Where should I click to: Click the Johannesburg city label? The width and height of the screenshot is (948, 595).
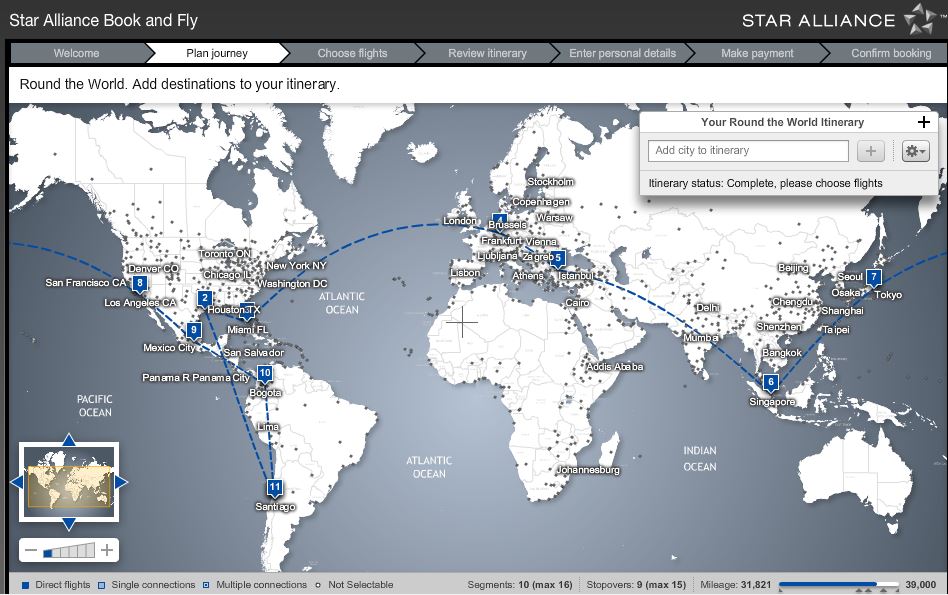pos(588,470)
